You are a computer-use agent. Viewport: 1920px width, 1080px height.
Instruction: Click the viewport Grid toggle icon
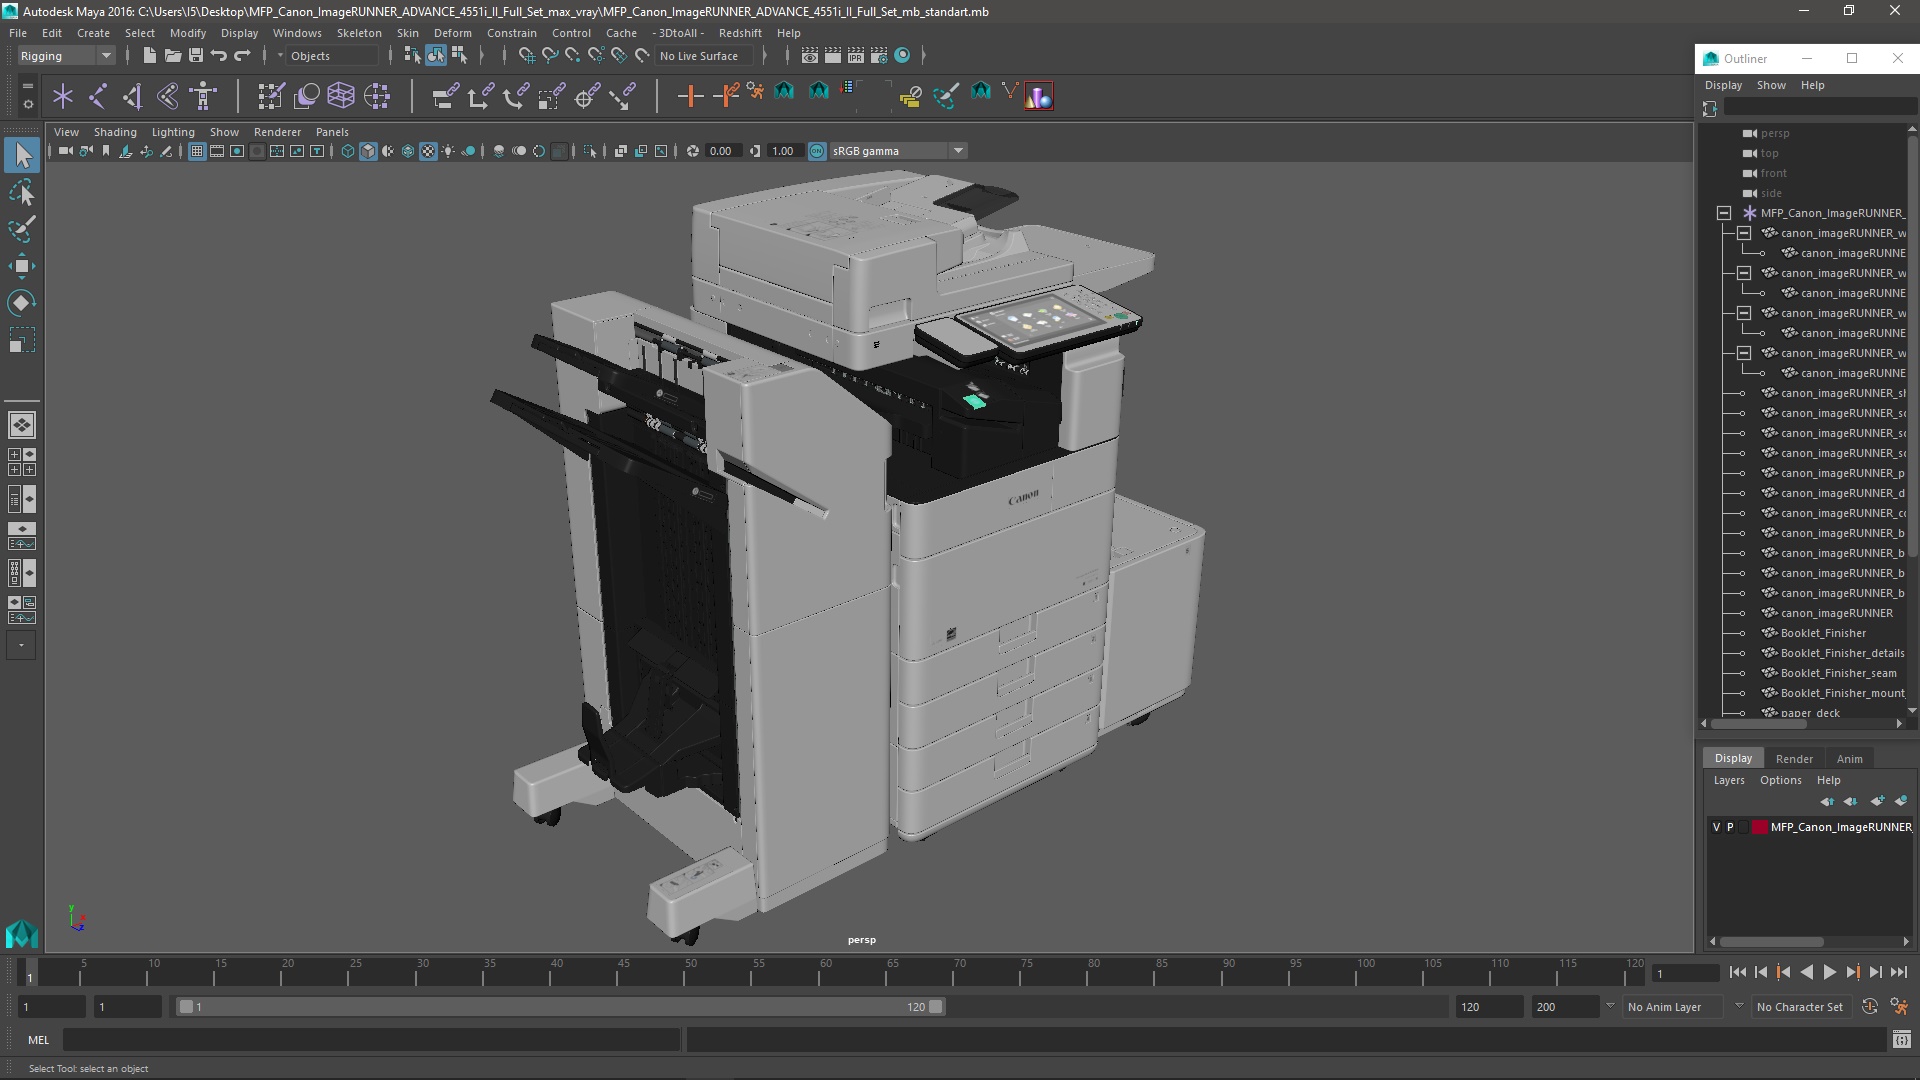point(197,151)
